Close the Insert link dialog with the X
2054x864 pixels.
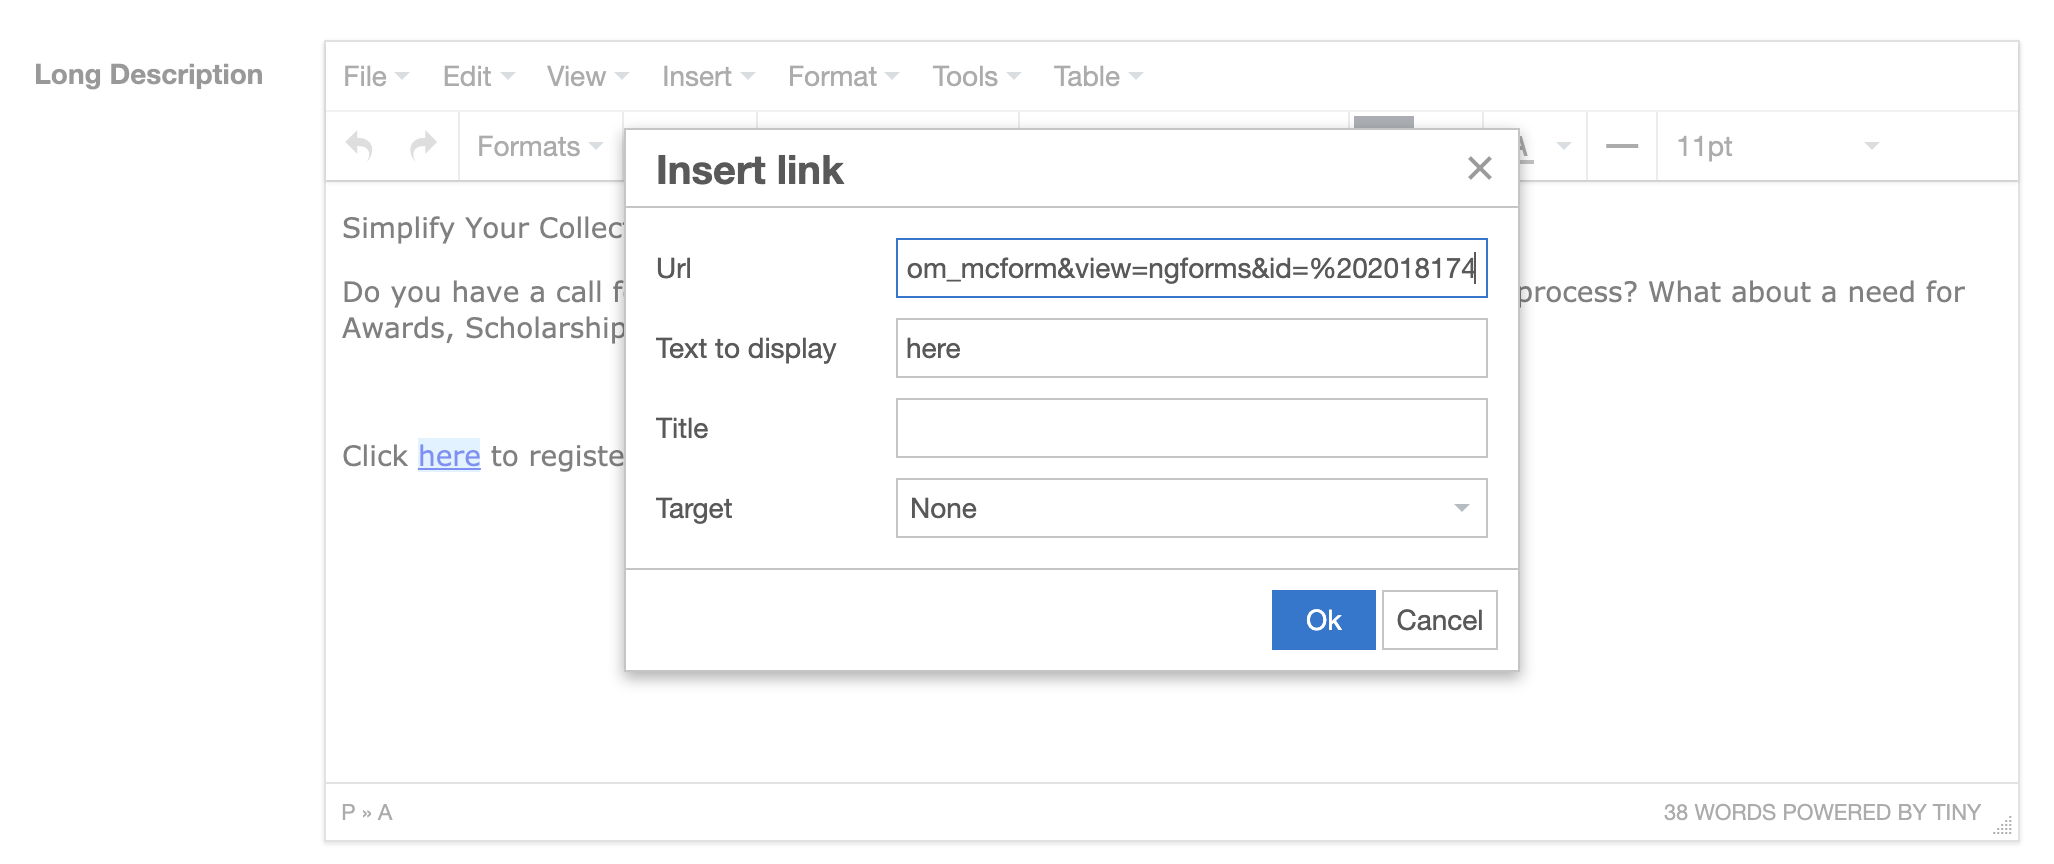[1480, 169]
